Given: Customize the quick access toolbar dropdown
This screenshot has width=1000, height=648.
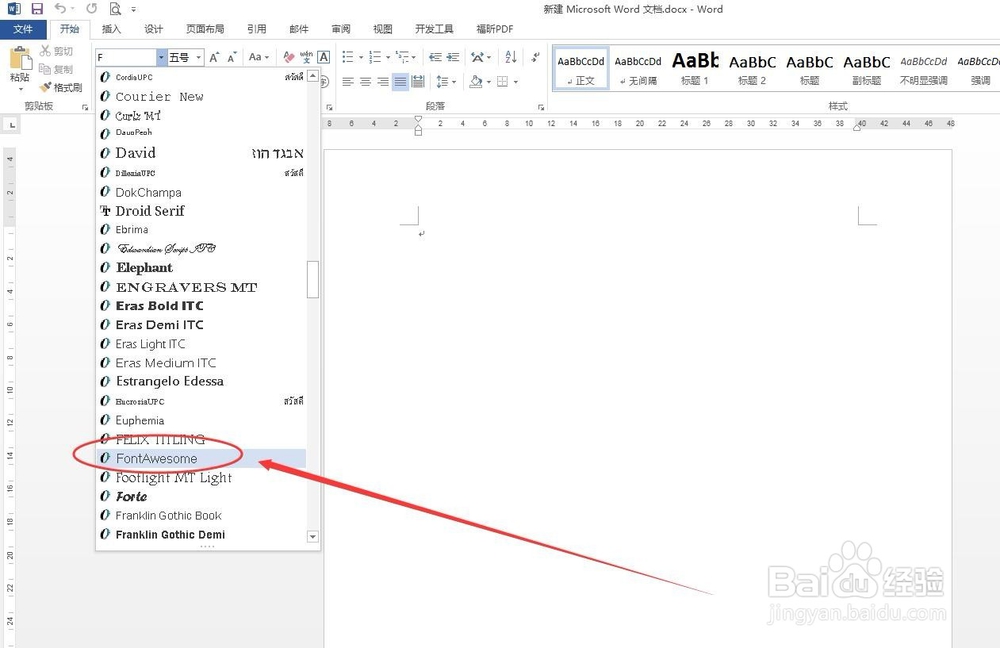Looking at the screenshot, I should (x=133, y=10).
